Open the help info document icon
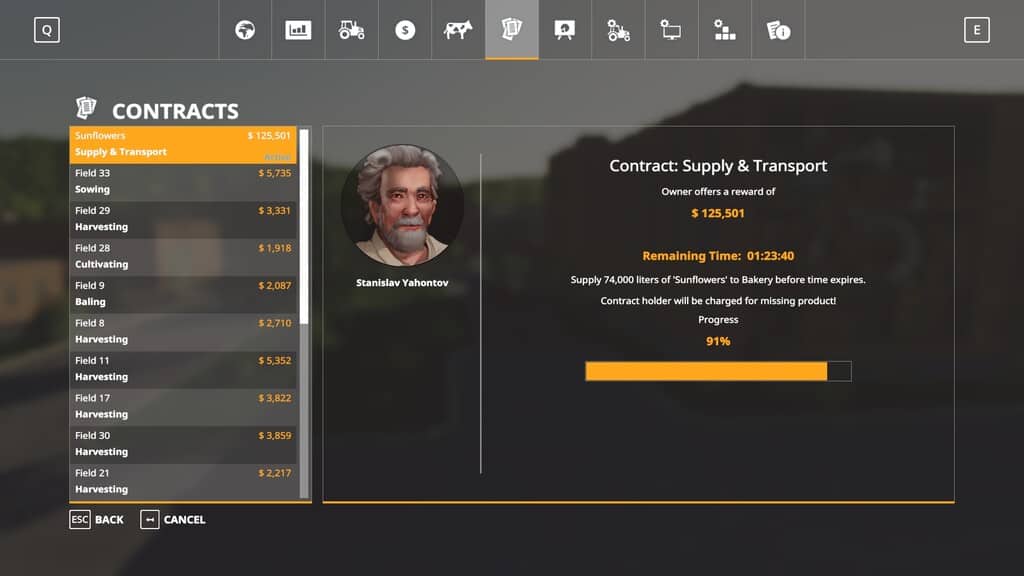This screenshot has height=576, width=1024. point(778,30)
